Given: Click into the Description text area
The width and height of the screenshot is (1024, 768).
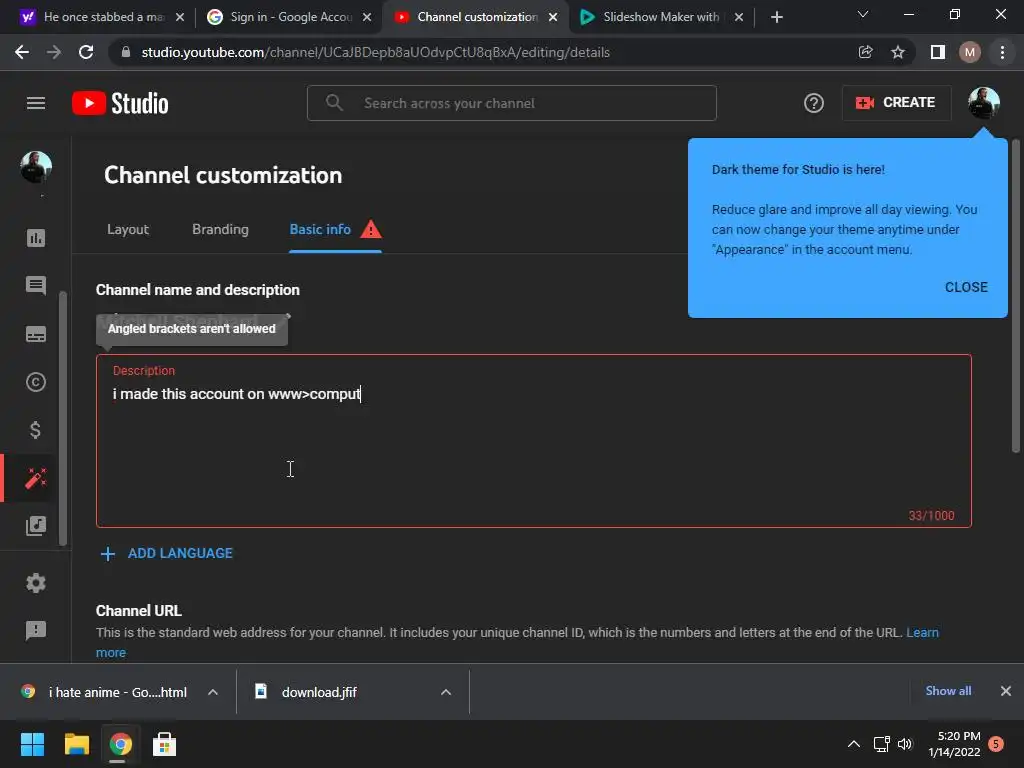Looking at the screenshot, I should coord(534,441).
